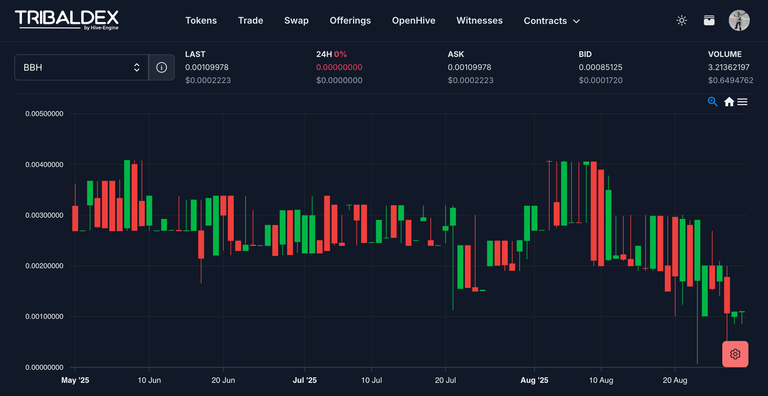Click the BID value 0.00085125

tap(600, 67)
